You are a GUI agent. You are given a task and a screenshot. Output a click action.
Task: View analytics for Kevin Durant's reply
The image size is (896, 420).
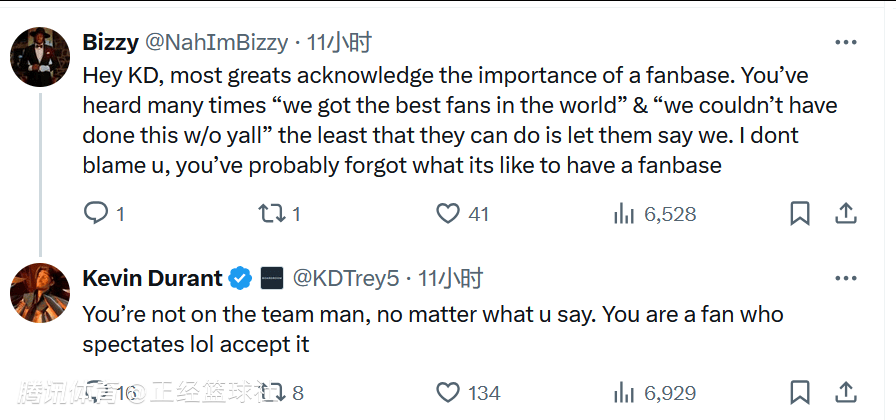pos(624,393)
